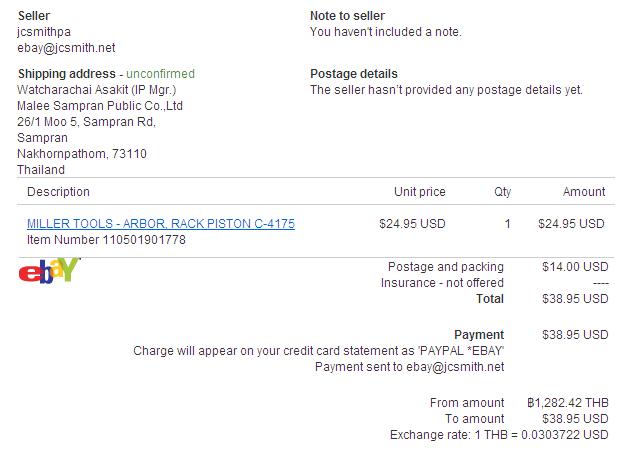Click the seller name jcsmithpa
Screen dimensions: 634x453
(44, 32)
